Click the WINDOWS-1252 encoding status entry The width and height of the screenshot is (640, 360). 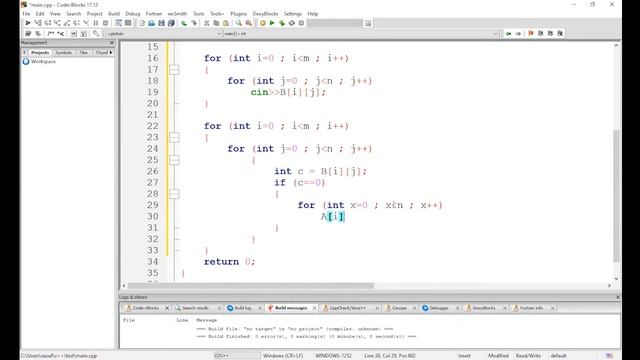pos(333,356)
